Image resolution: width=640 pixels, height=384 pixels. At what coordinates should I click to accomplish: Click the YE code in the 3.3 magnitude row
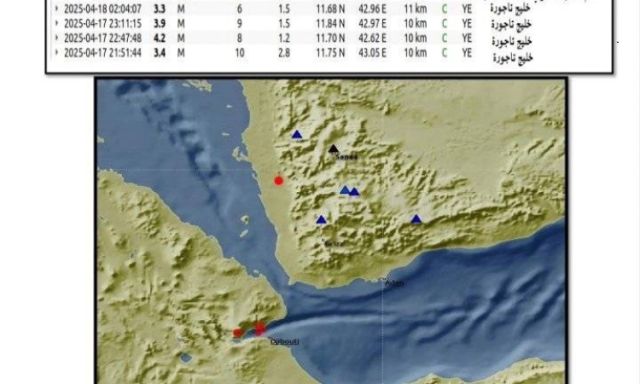[467, 9]
